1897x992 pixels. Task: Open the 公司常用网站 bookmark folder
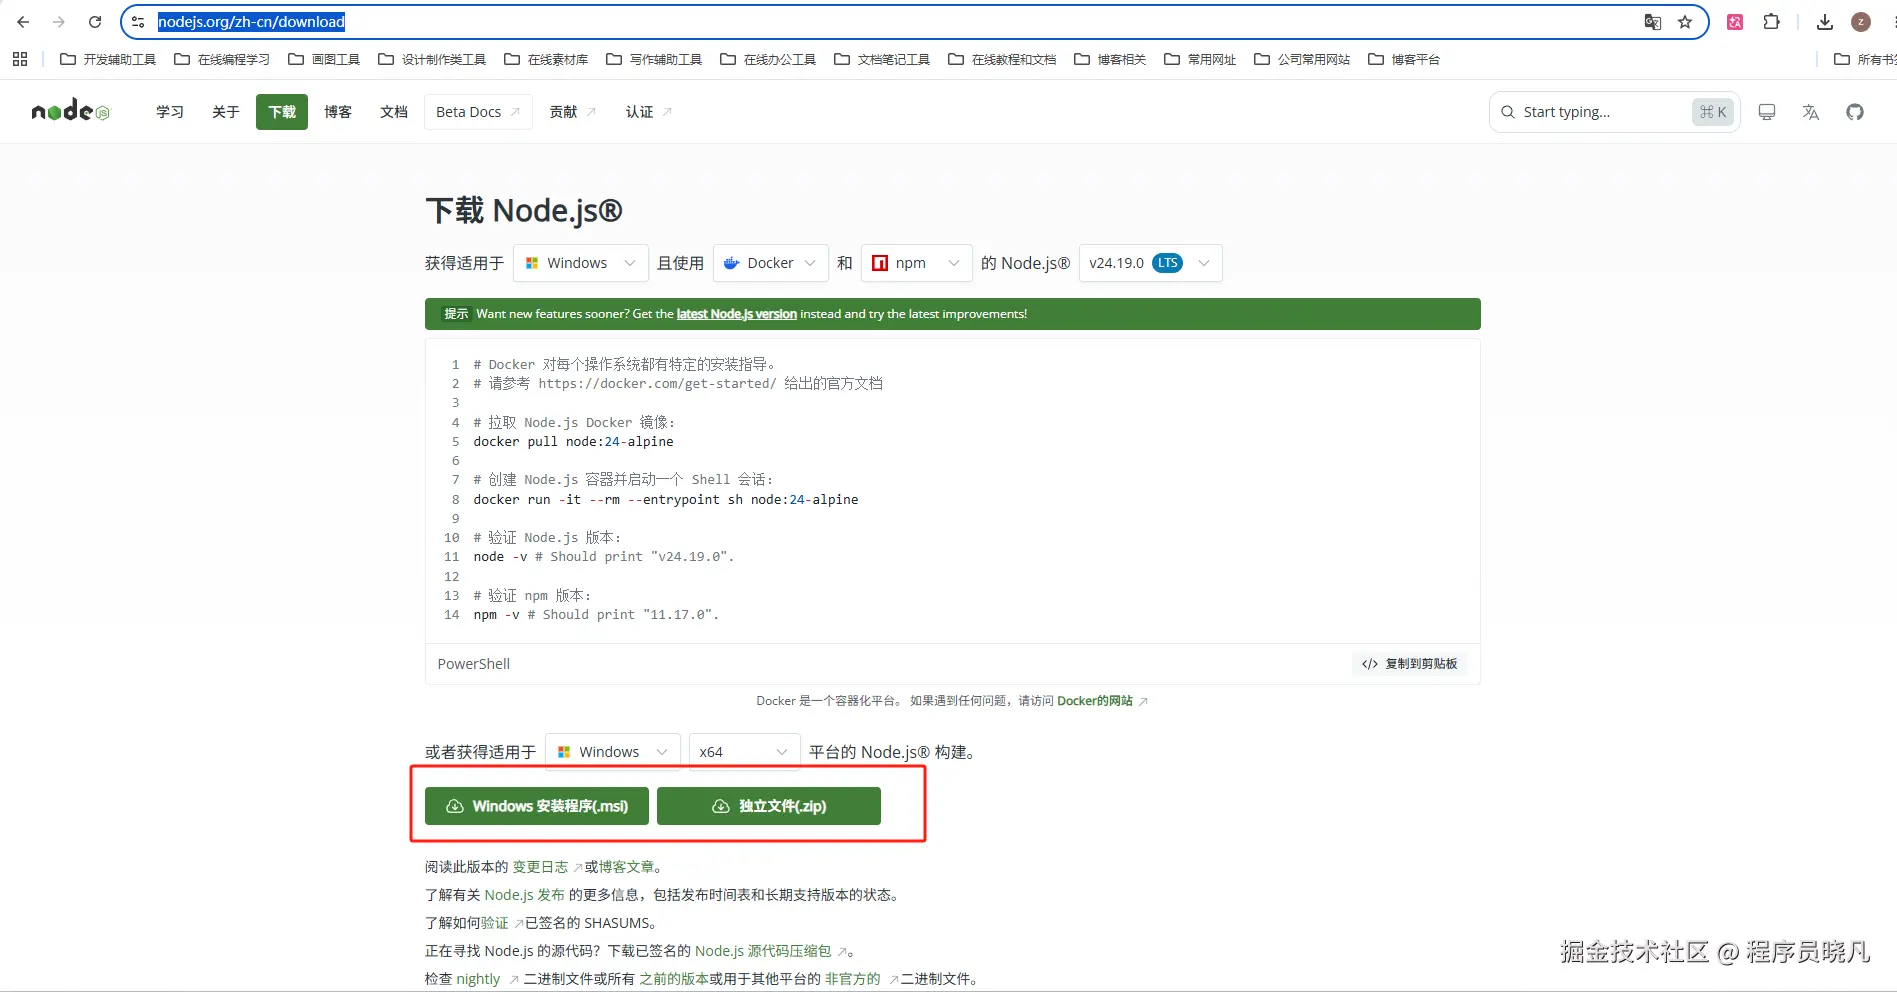[x=1302, y=59]
